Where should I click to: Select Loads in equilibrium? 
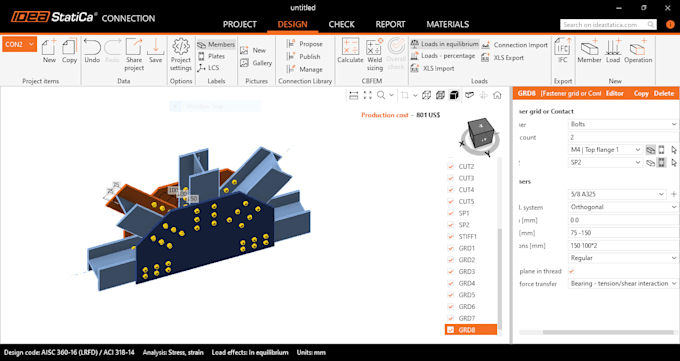(445, 44)
